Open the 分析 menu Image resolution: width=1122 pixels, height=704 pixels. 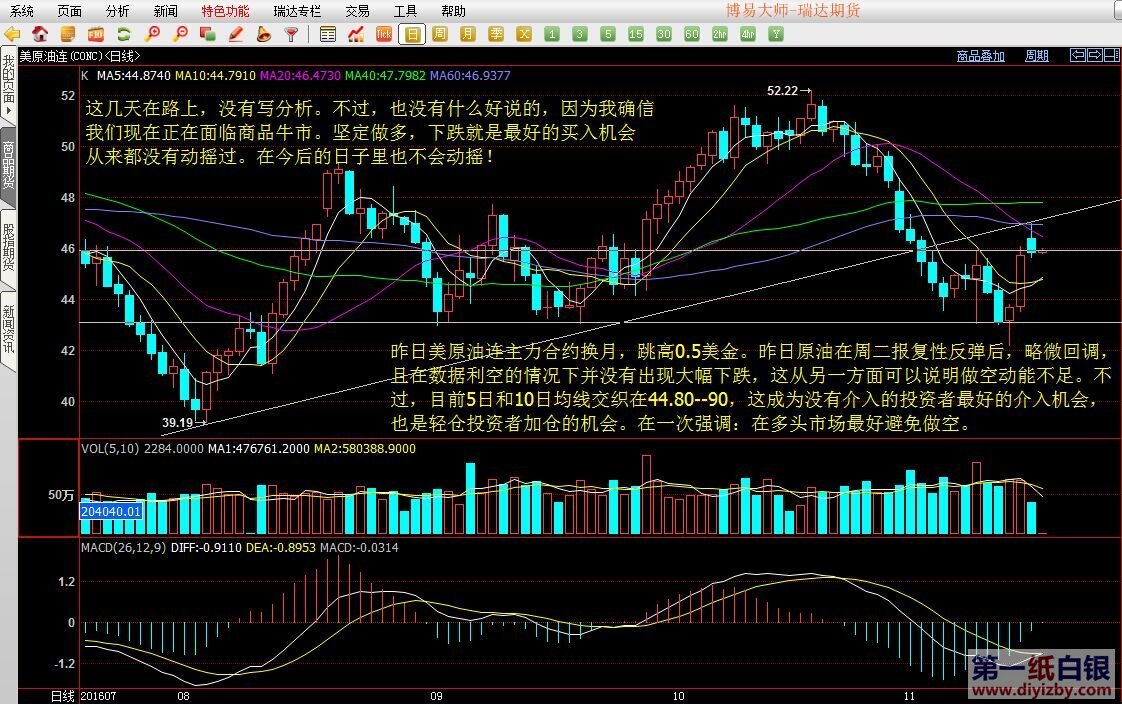point(117,11)
